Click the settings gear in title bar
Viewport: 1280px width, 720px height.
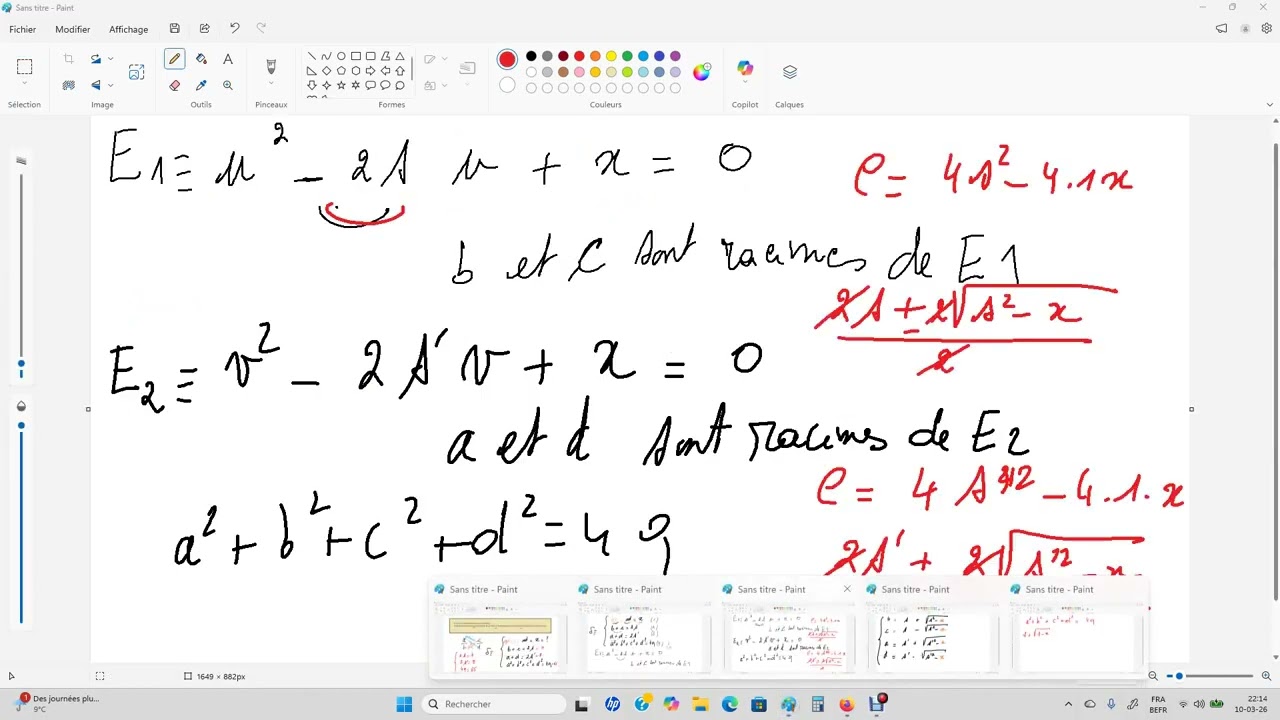click(x=1267, y=29)
